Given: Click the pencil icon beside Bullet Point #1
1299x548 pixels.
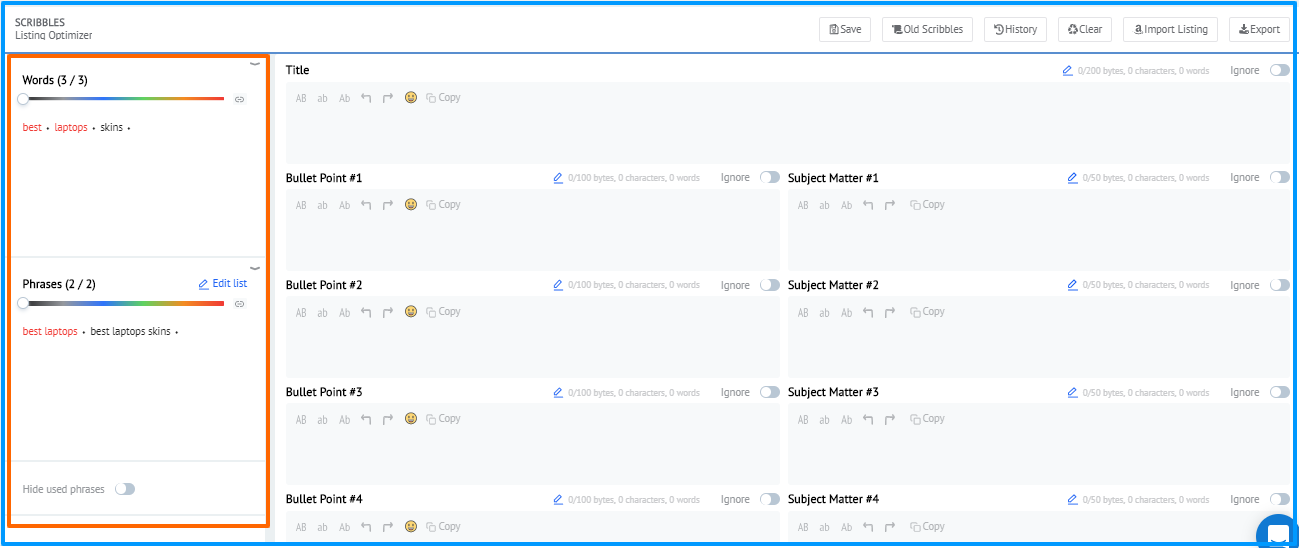Looking at the screenshot, I should [558, 178].
